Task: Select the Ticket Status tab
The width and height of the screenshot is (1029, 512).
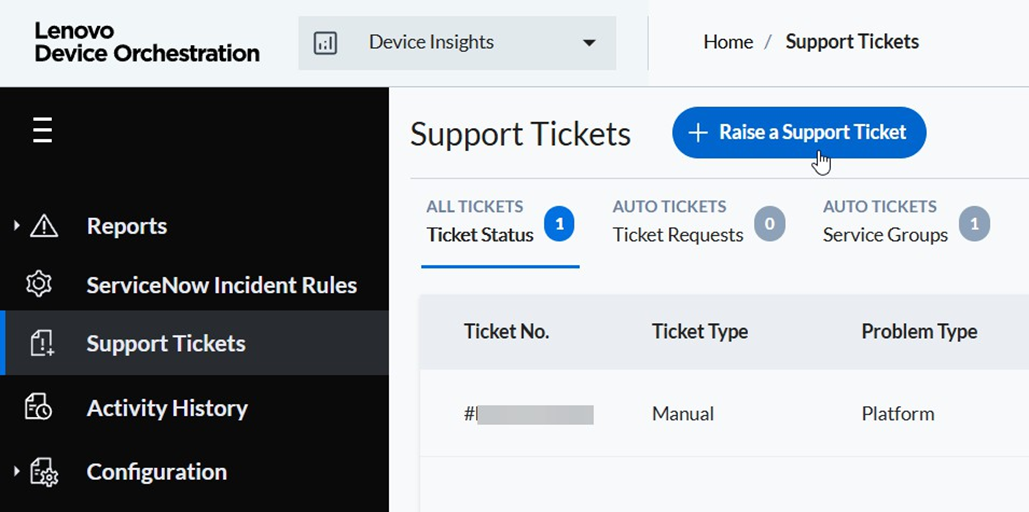Action: [480, 222]
